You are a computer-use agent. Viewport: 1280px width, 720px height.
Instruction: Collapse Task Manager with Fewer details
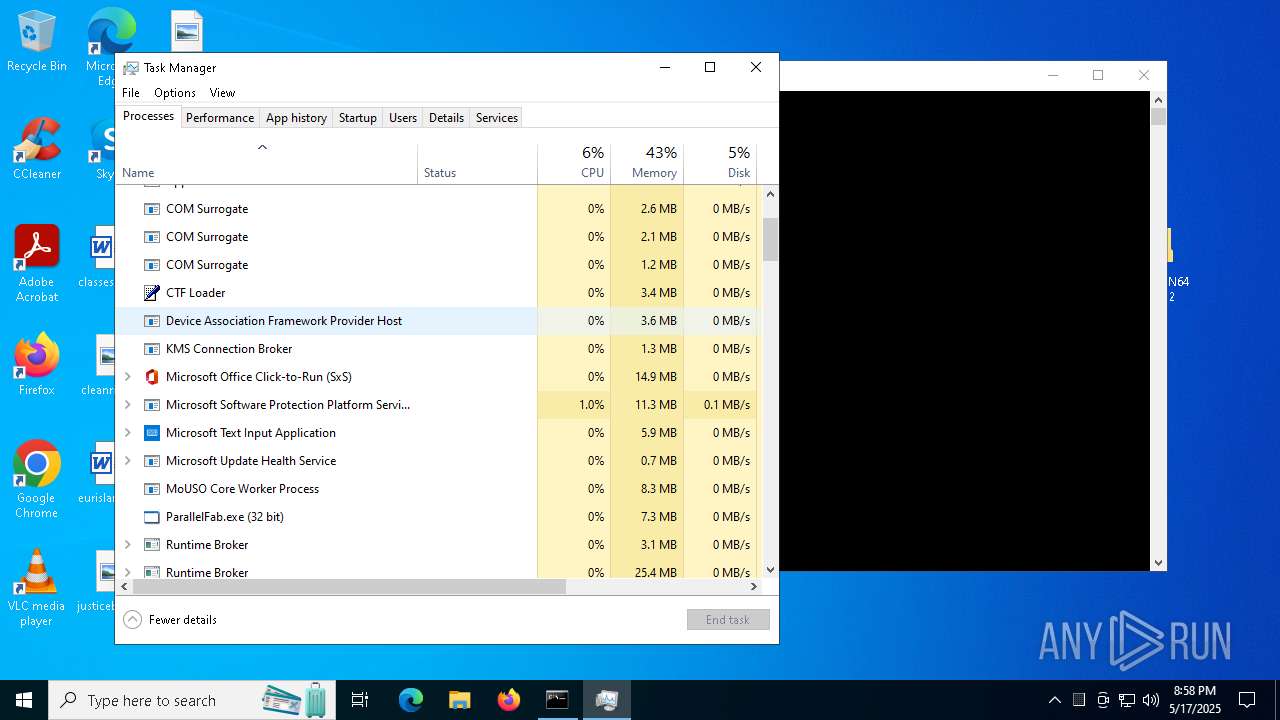click(x=170, y=620)
